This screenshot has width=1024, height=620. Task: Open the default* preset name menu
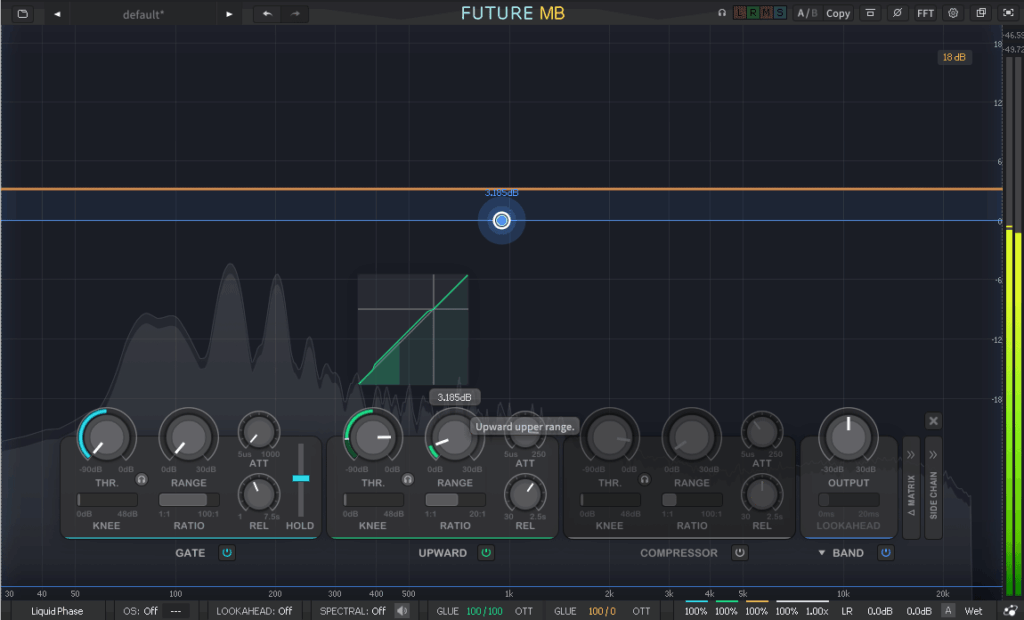click(143, 14)
